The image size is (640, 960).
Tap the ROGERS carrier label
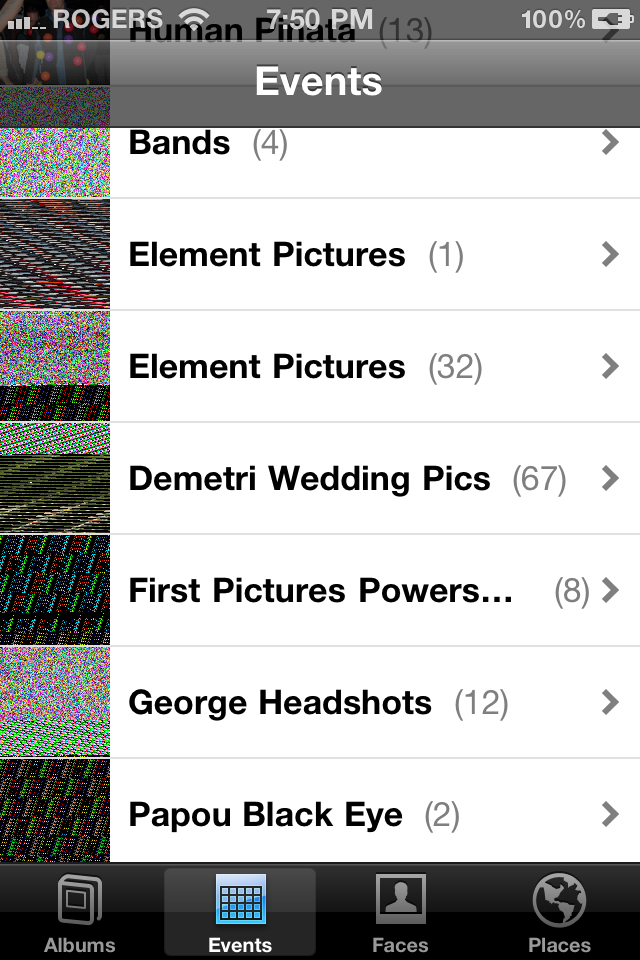tap(108, 19)
